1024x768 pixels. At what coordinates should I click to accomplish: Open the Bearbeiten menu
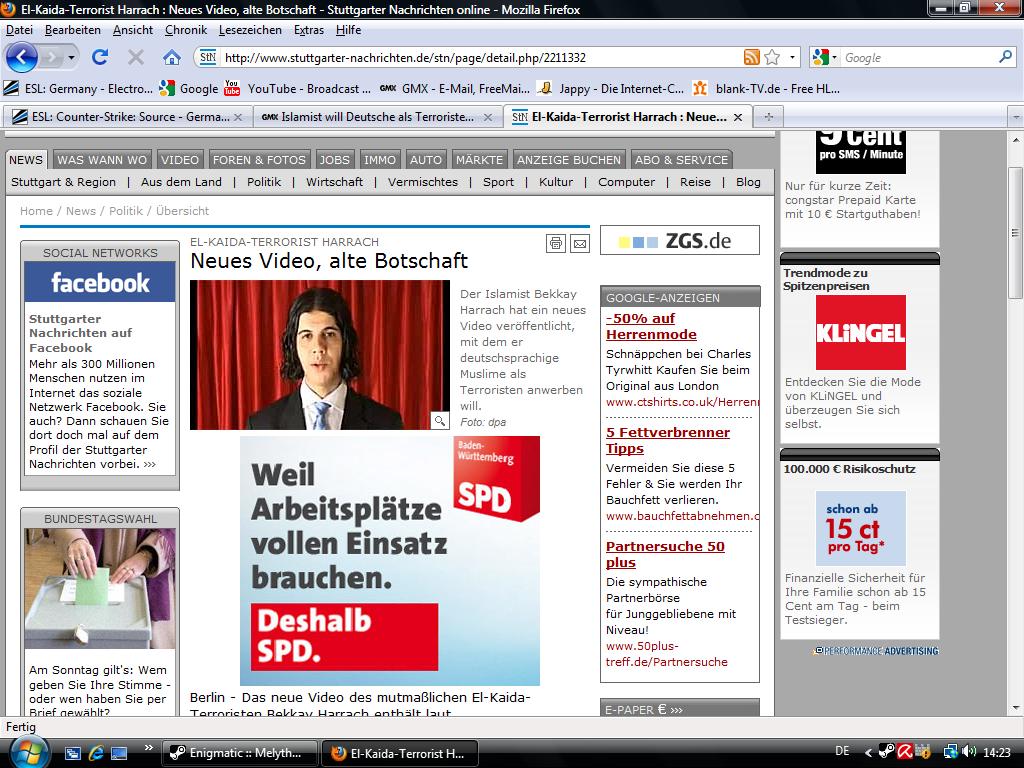point(72,30)
